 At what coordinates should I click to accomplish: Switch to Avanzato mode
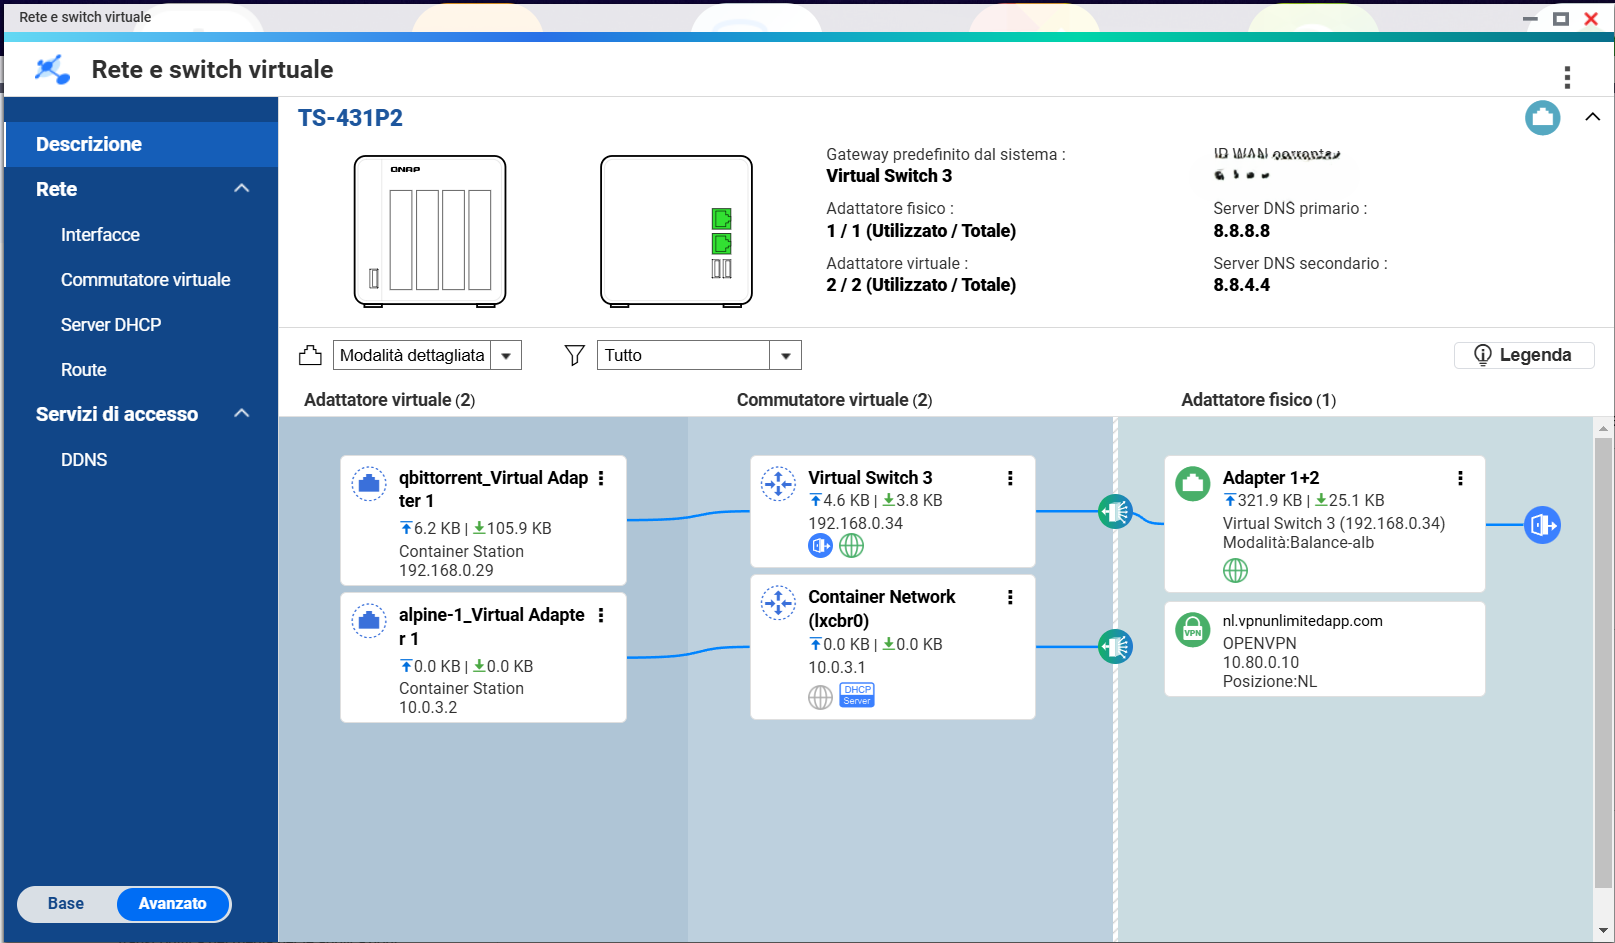[173, 904]
